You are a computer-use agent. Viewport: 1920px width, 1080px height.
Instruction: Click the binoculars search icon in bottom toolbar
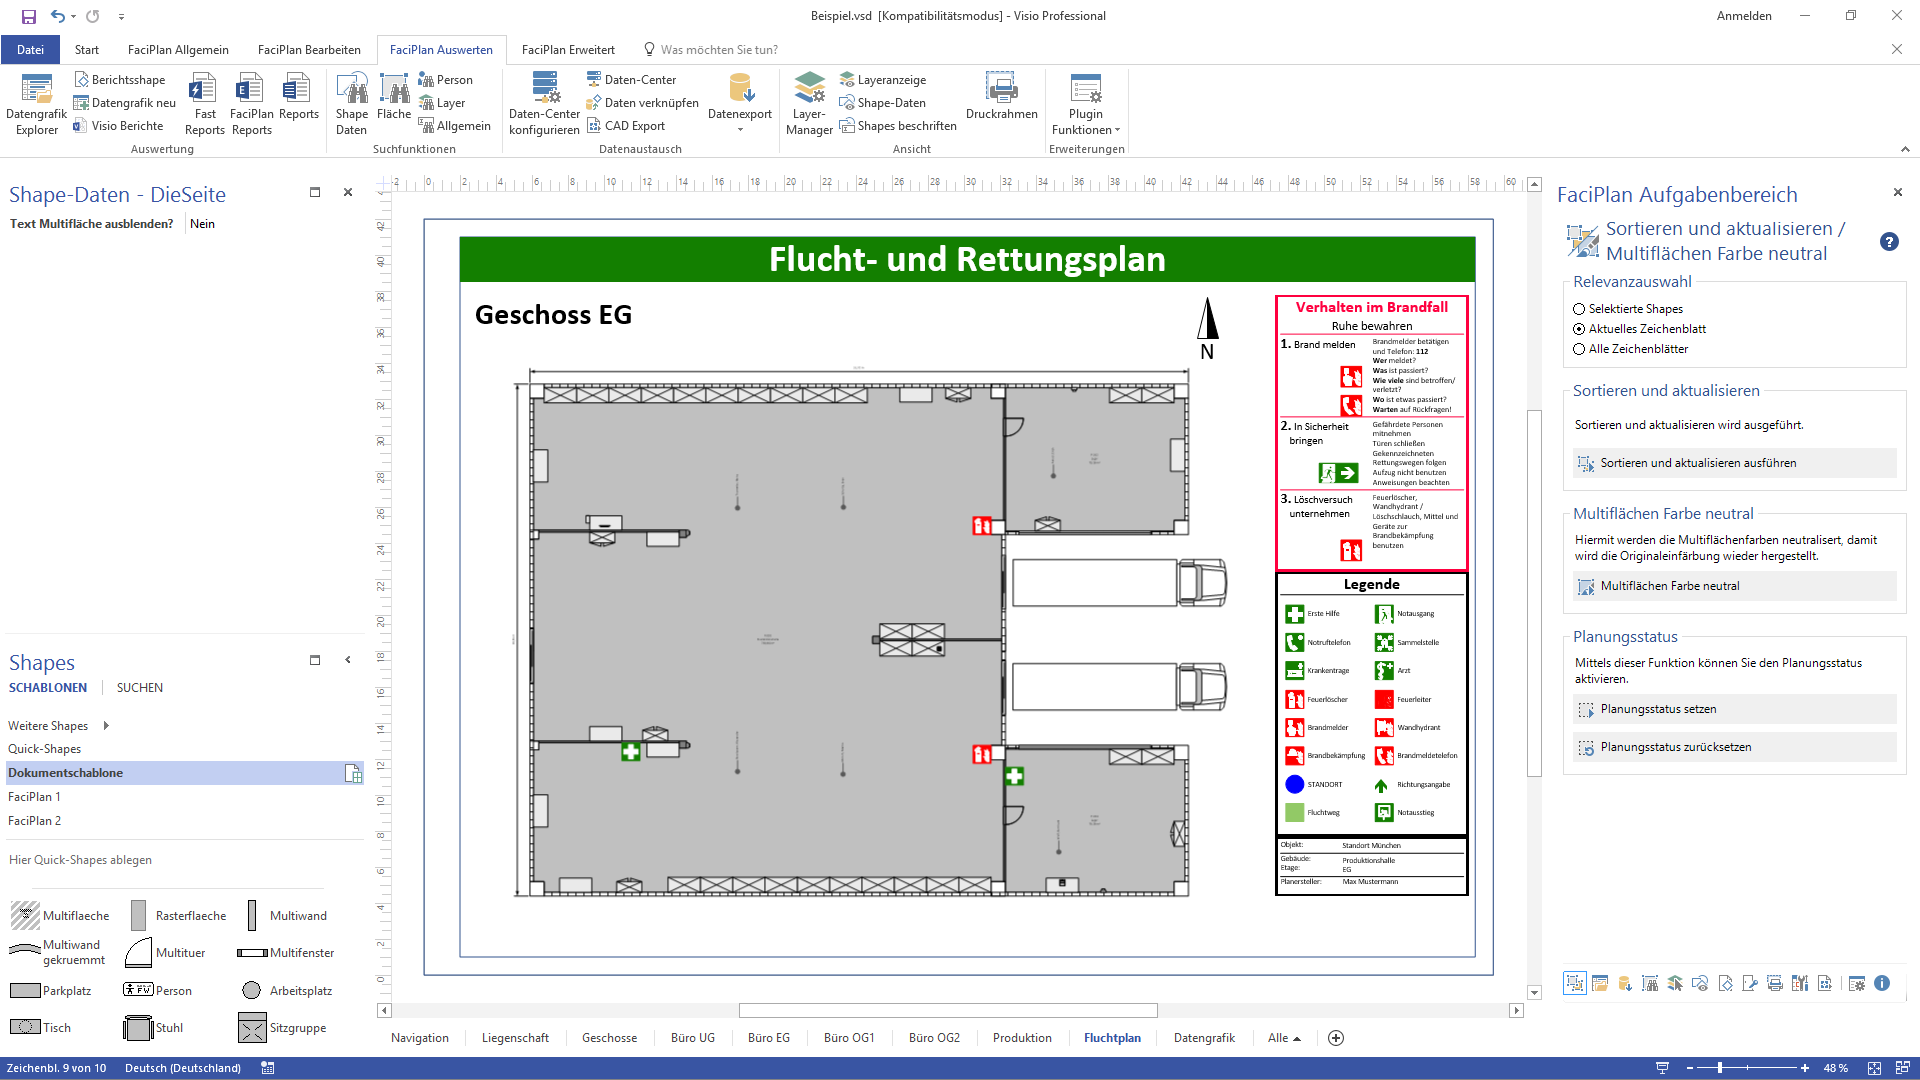1650,984
